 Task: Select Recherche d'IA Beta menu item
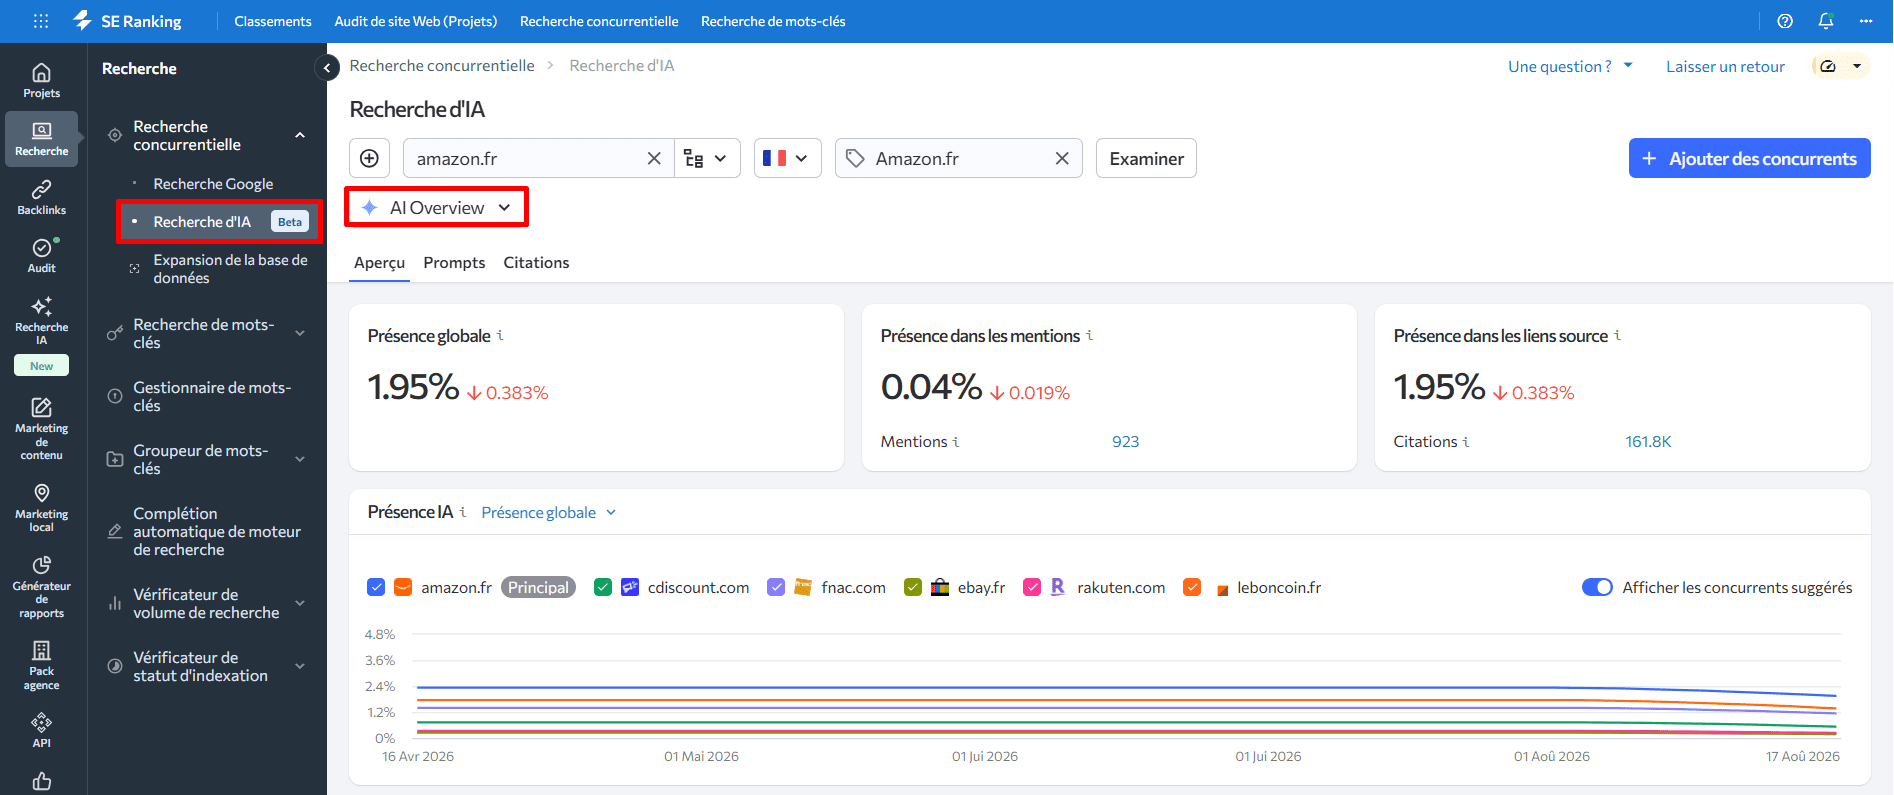pyautogui.click(x=220, y=221)
